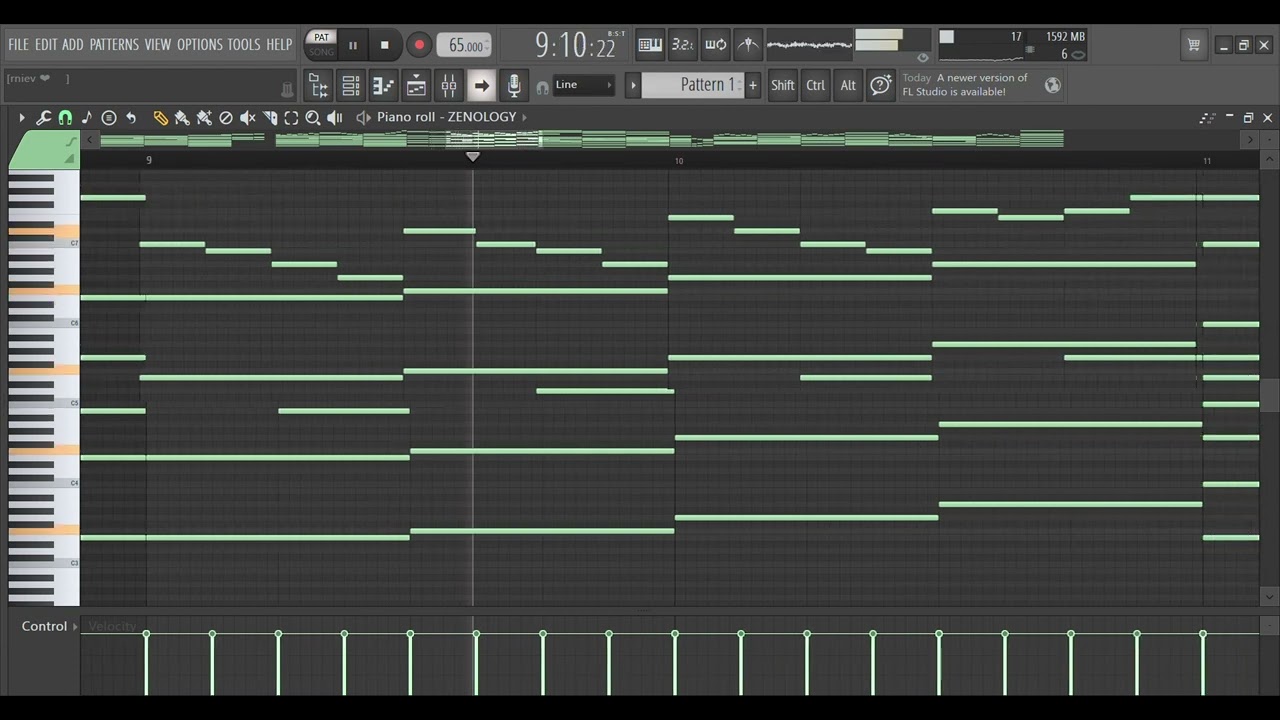Click the newer version available notice
Viewport: 1280px width, 720px height.
coord(965,85)
